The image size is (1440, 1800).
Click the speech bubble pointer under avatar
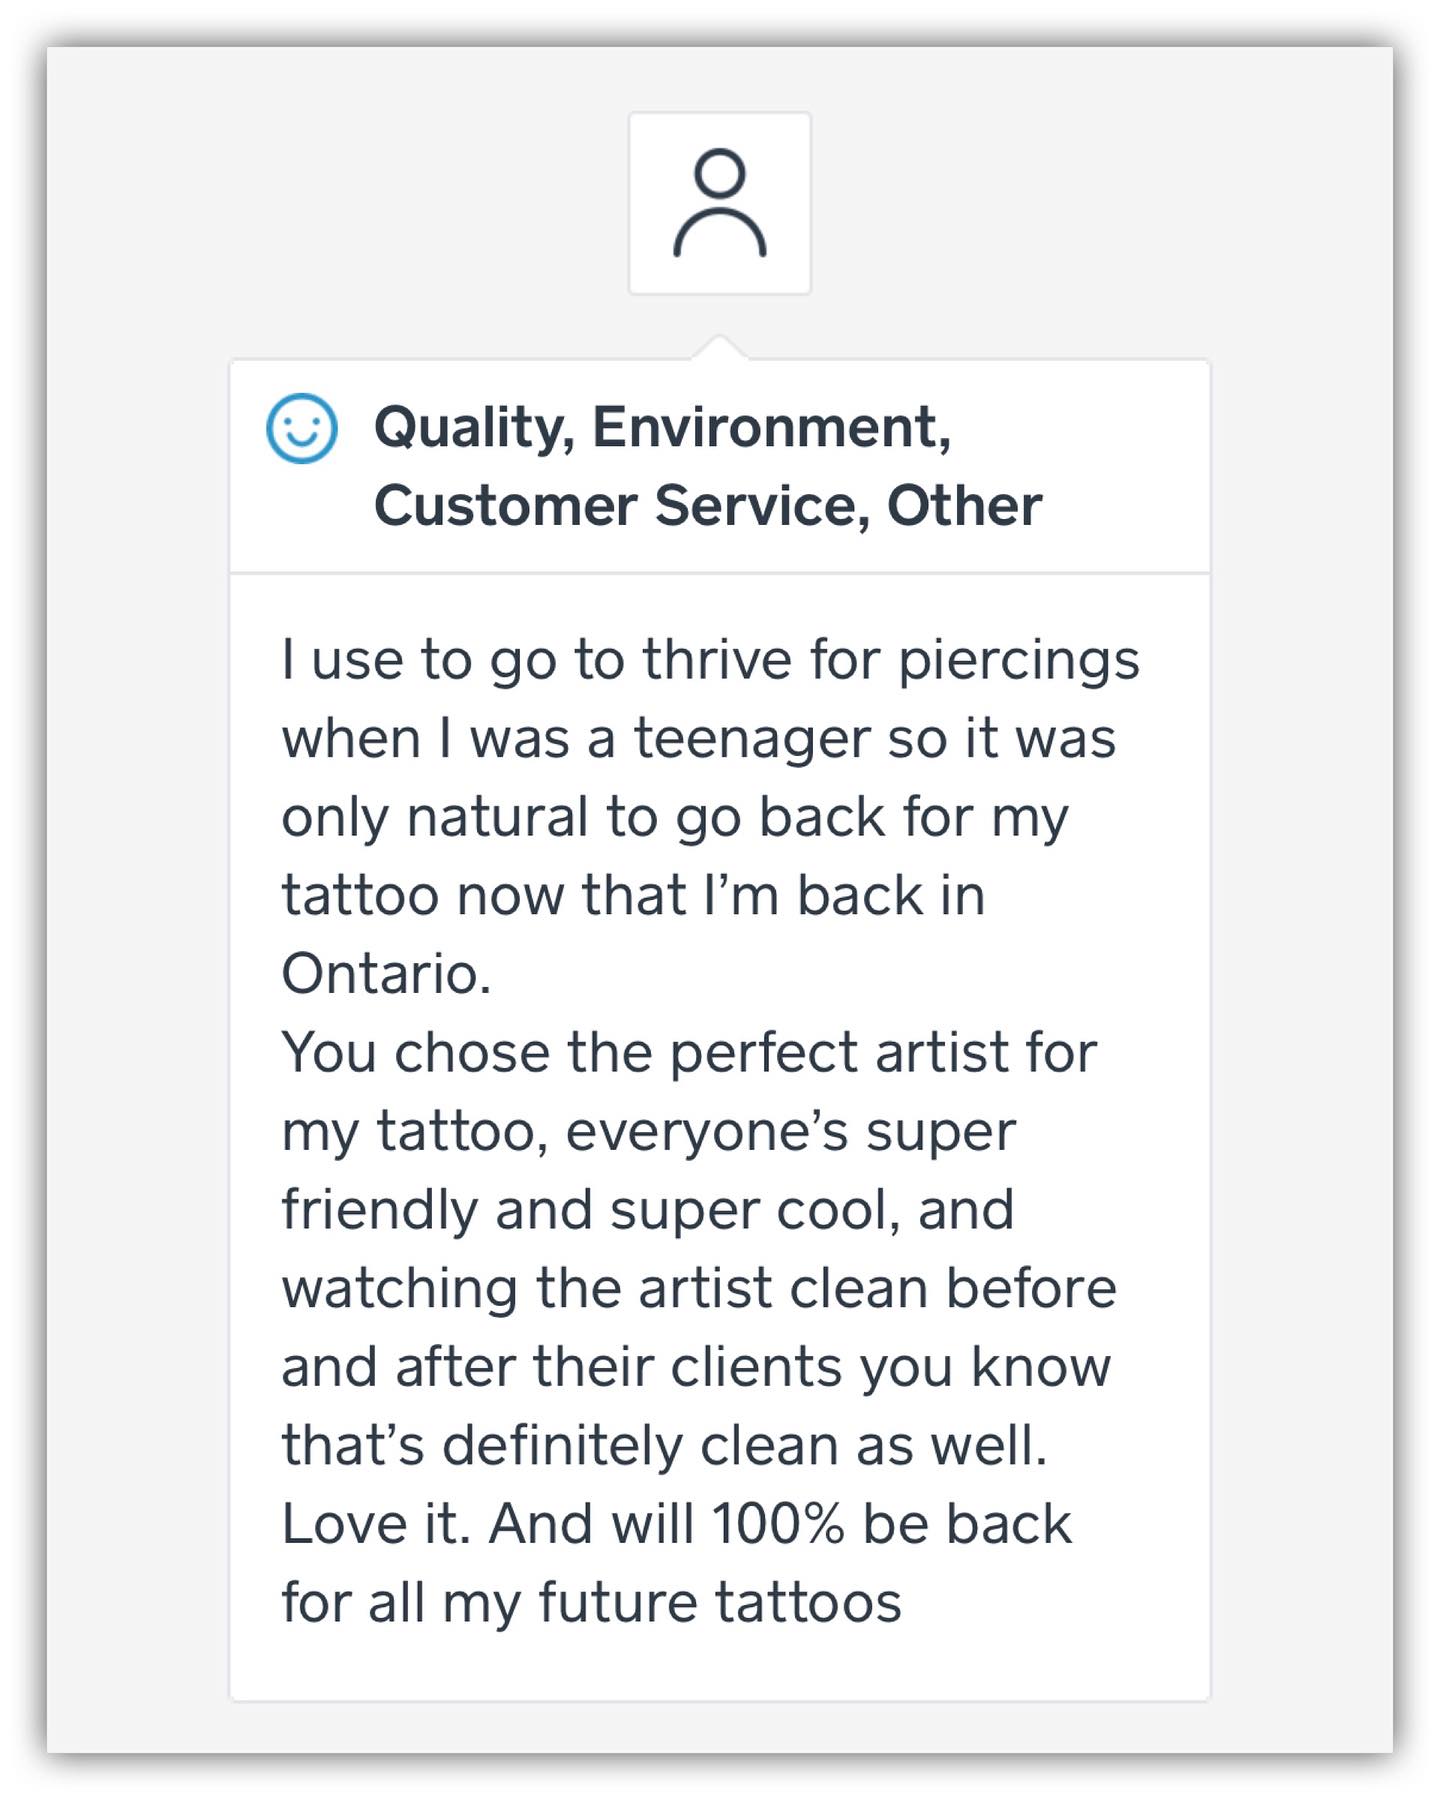tap(719, 348)
